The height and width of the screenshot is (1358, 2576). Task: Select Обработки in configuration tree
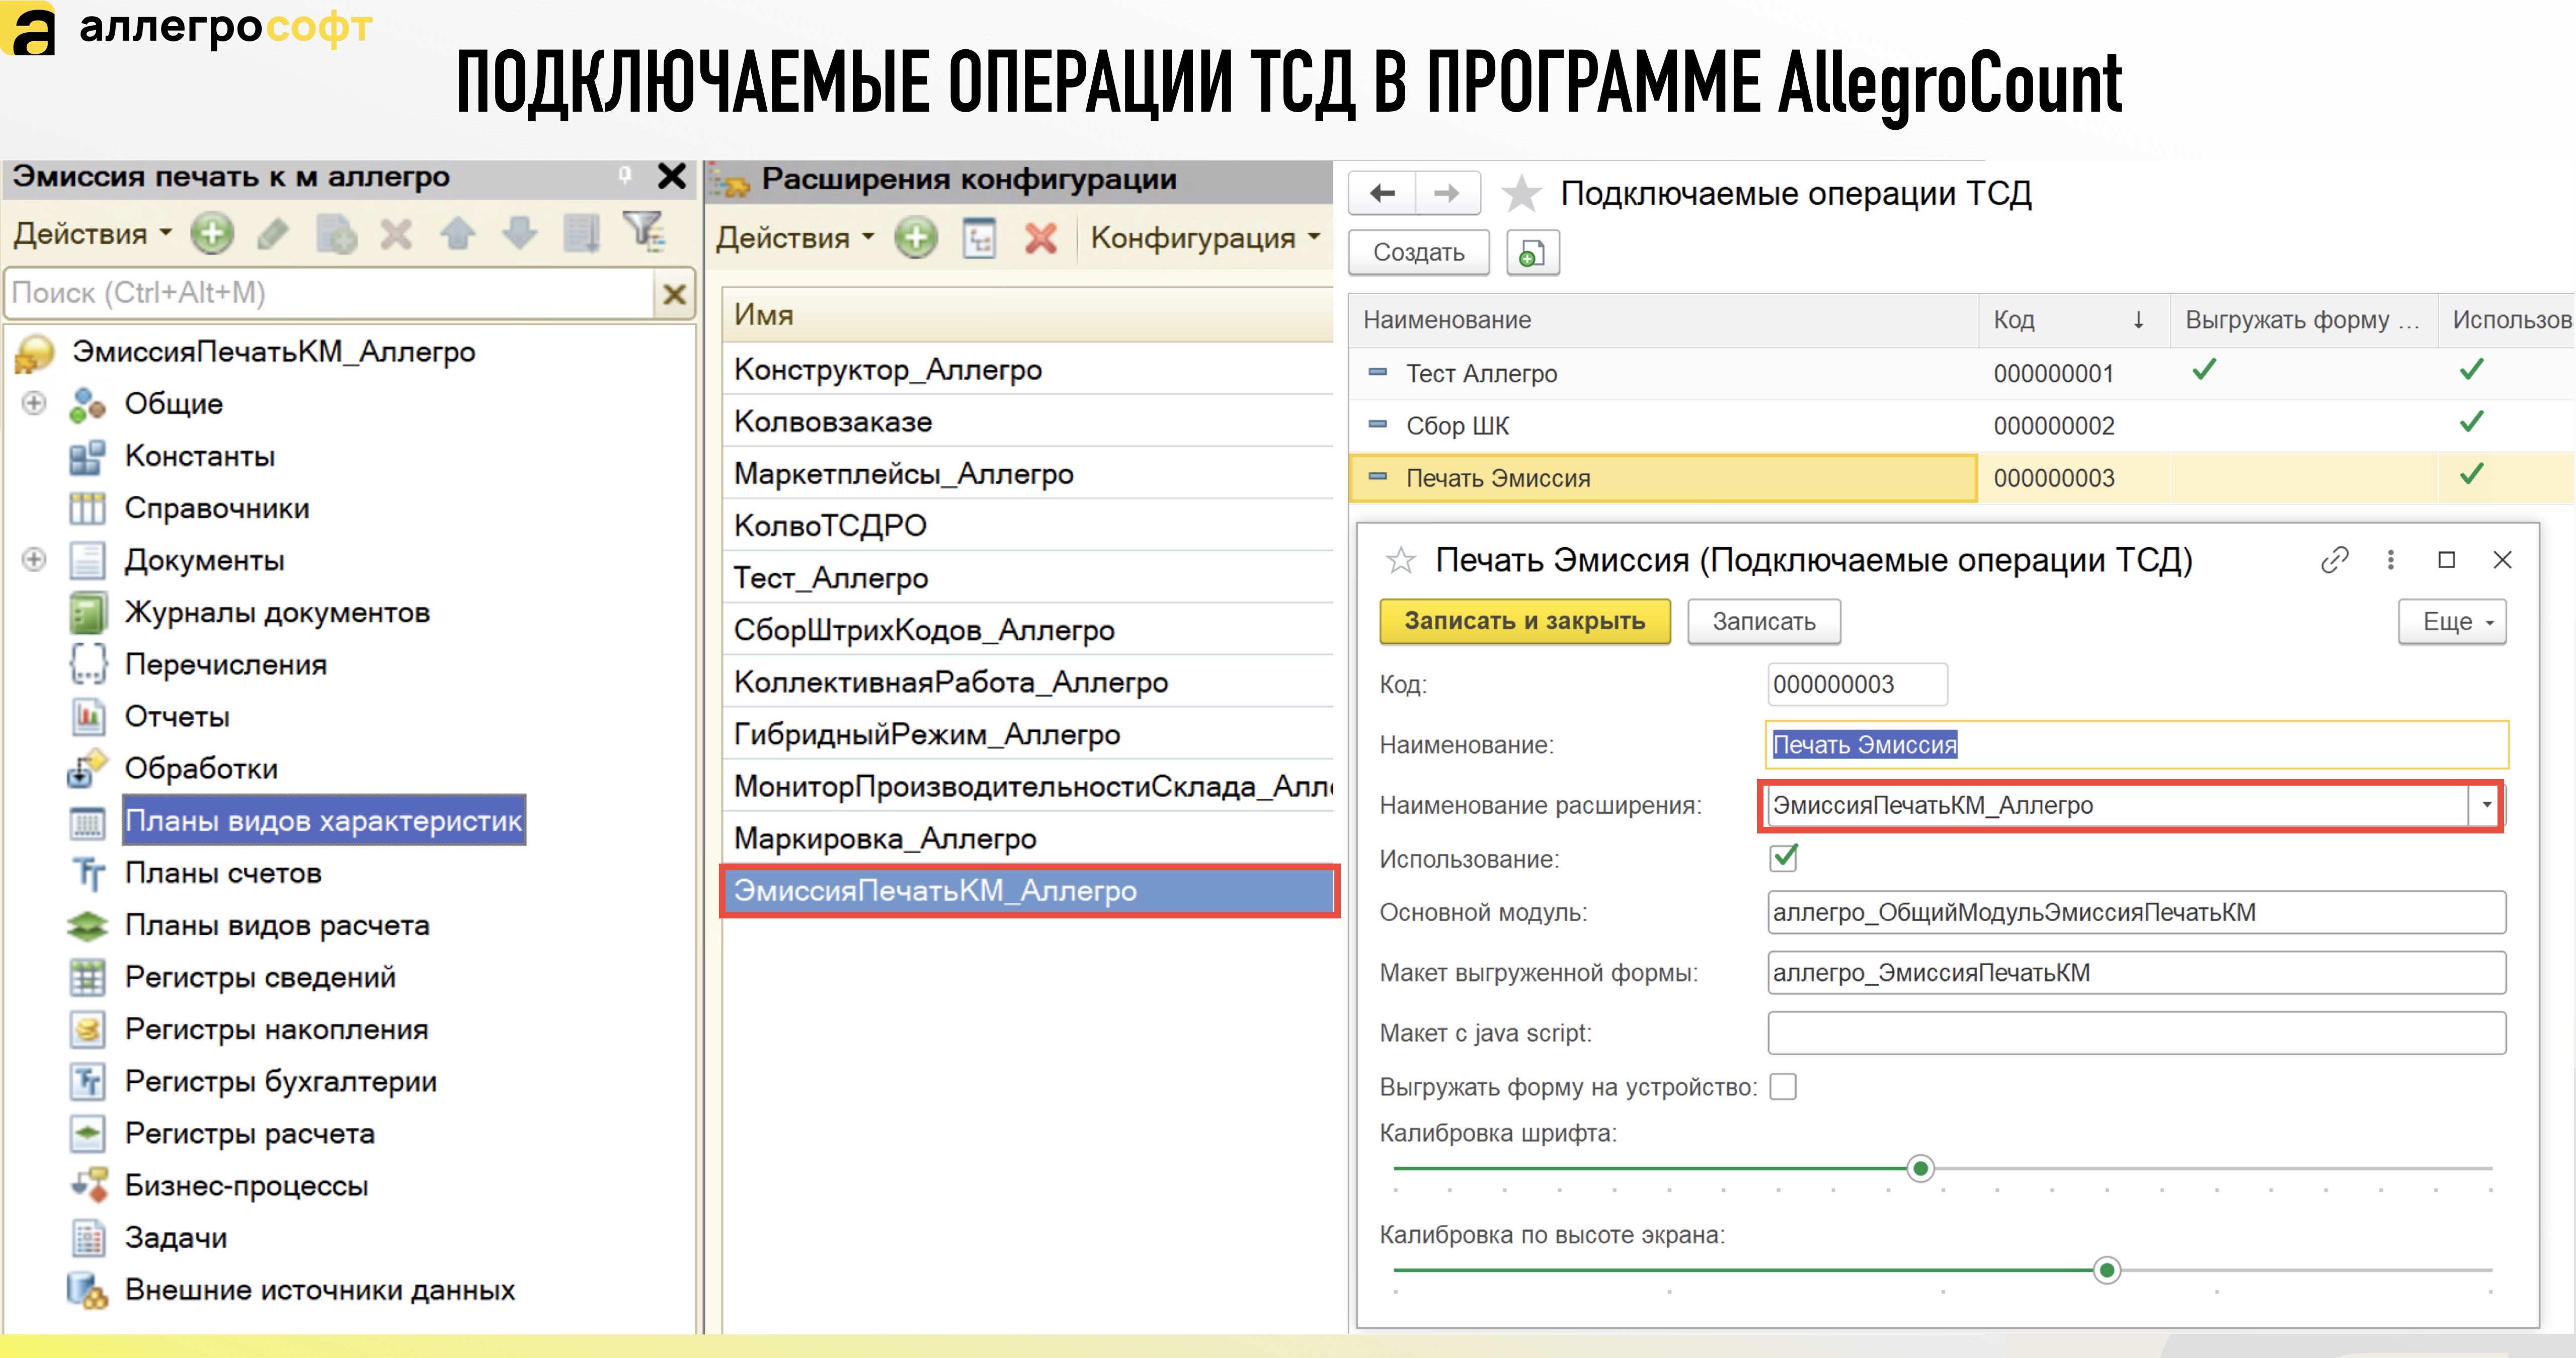click(x=201, y=768)
